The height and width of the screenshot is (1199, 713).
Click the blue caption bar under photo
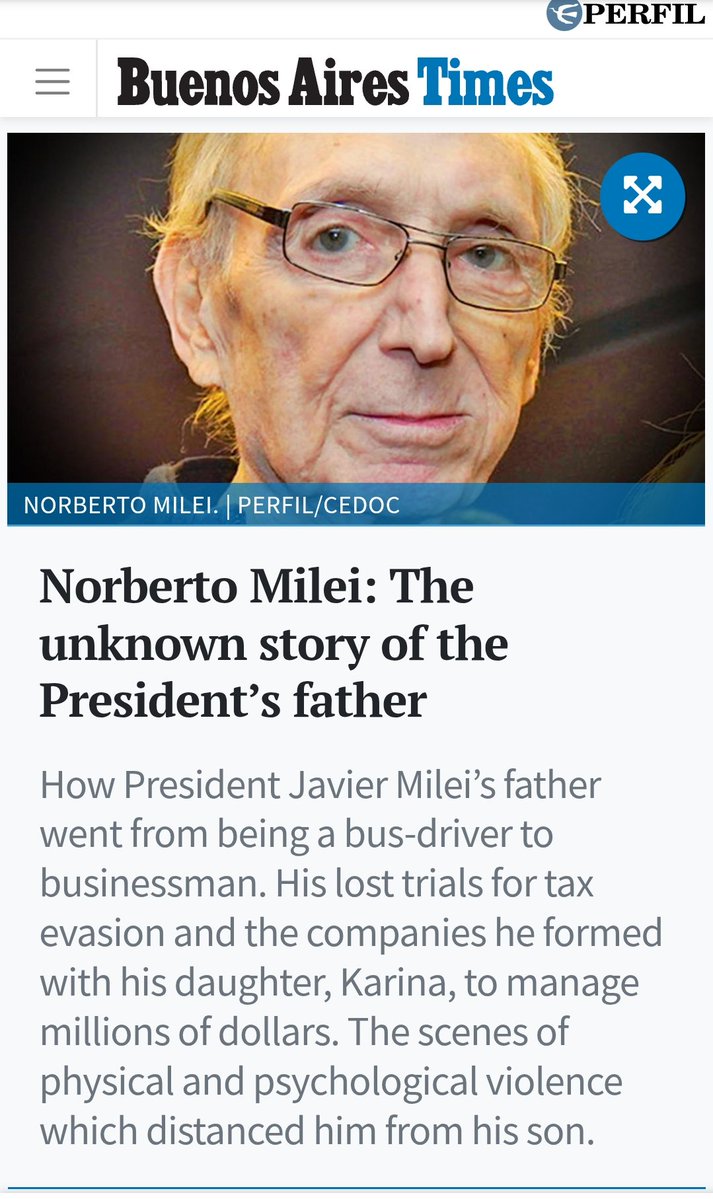[x=550, y=505]
